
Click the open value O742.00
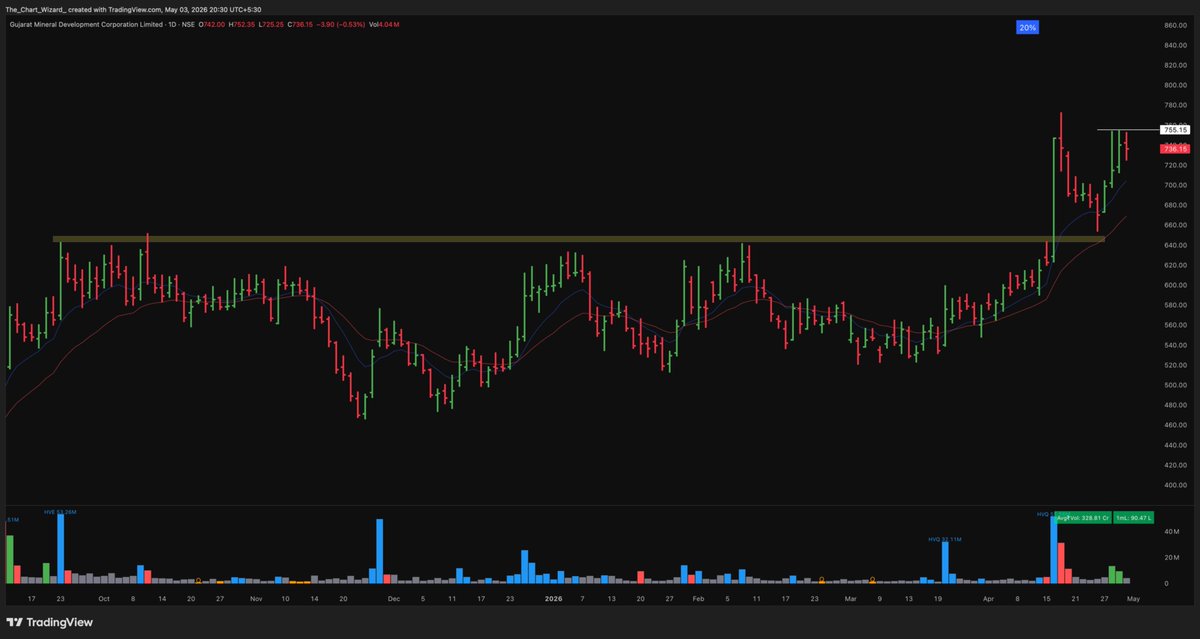[x=212, y=25]
